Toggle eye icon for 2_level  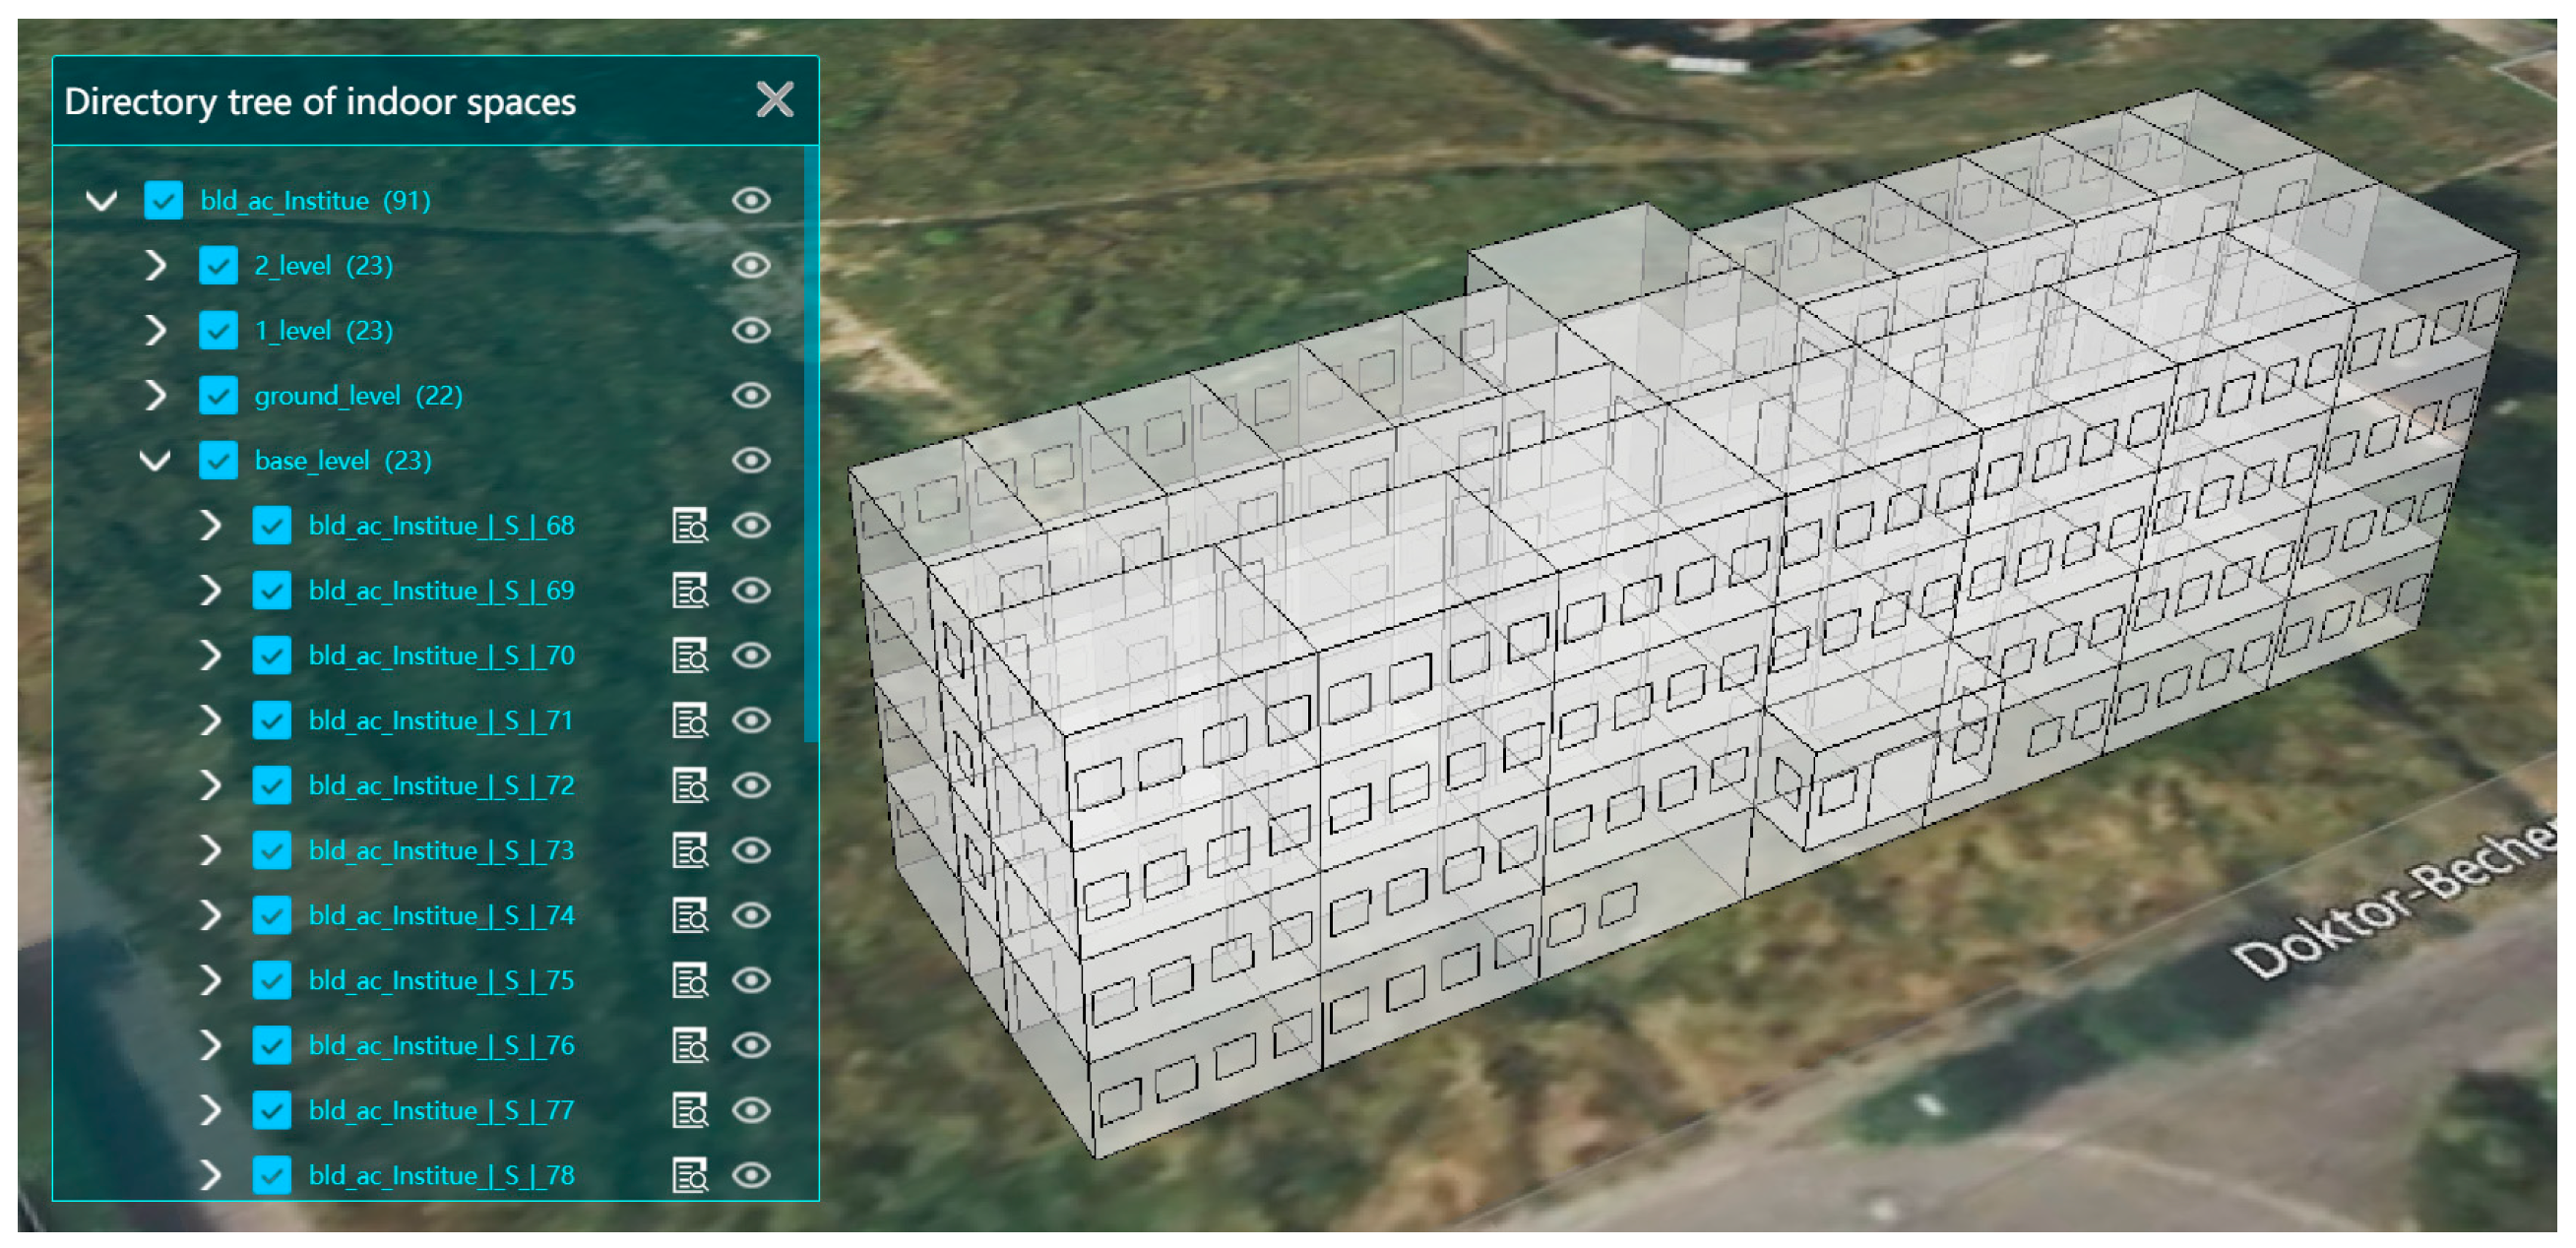coord(750,265)
